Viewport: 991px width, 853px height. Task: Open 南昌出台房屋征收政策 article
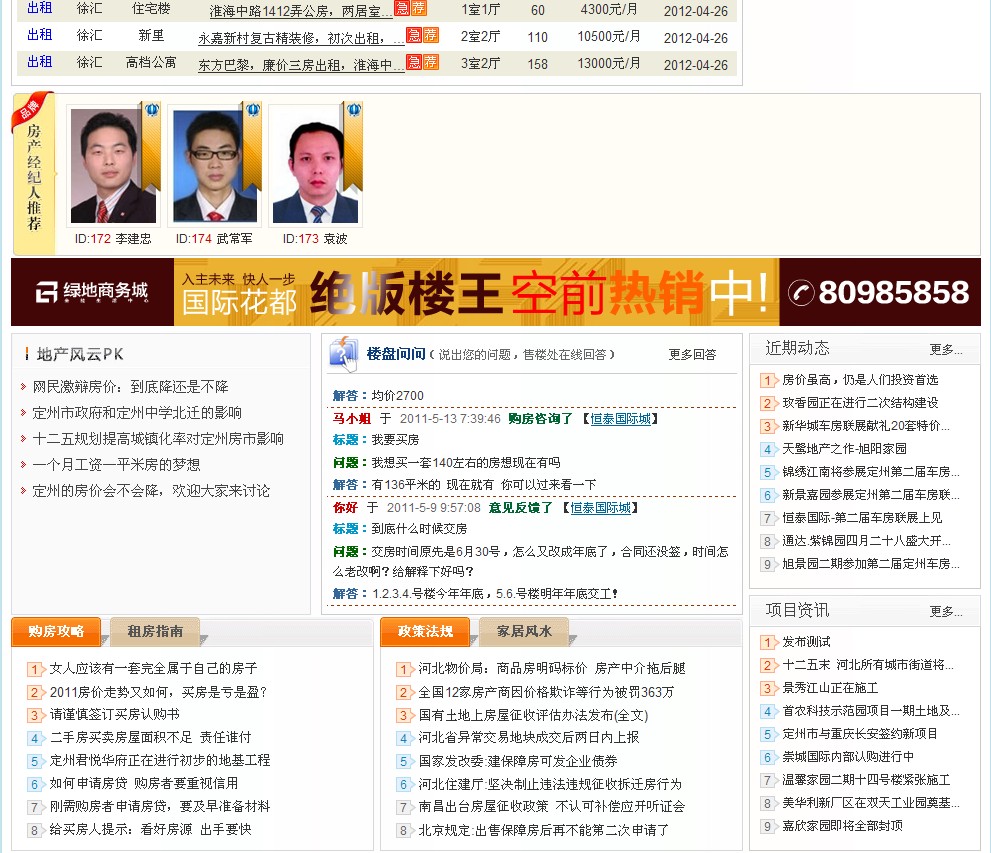click(551, 806)
